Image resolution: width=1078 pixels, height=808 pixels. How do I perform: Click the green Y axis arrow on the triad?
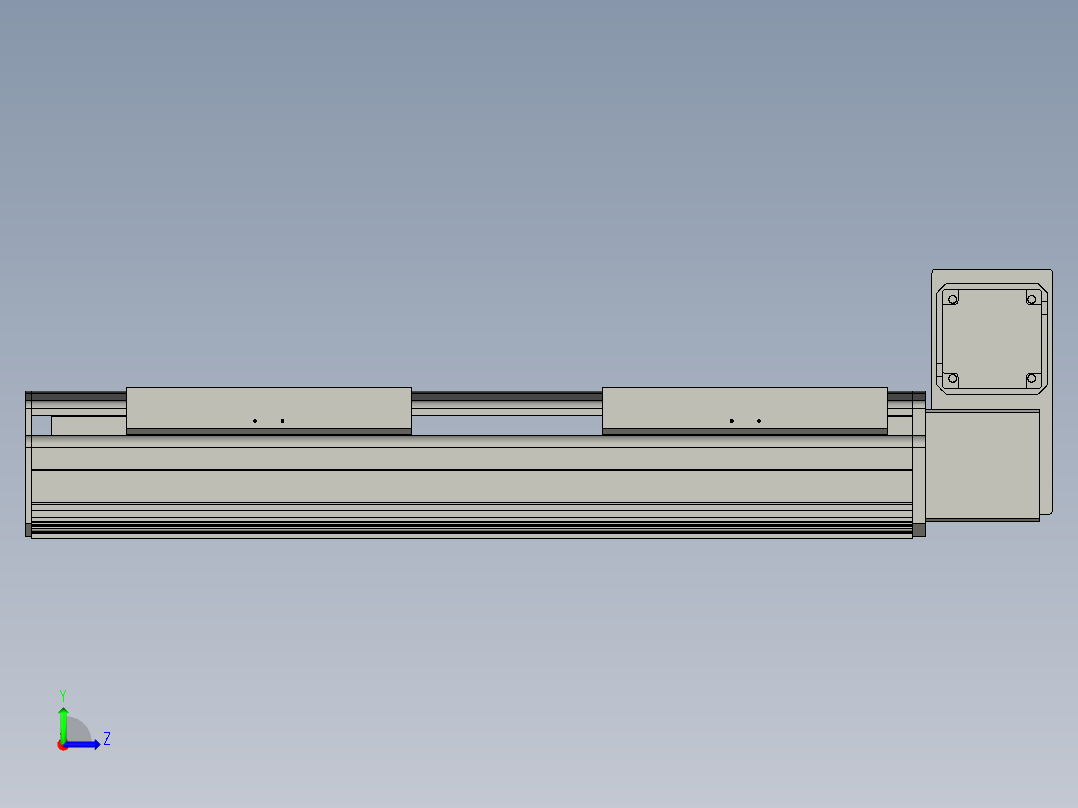[x=63, y=720]
